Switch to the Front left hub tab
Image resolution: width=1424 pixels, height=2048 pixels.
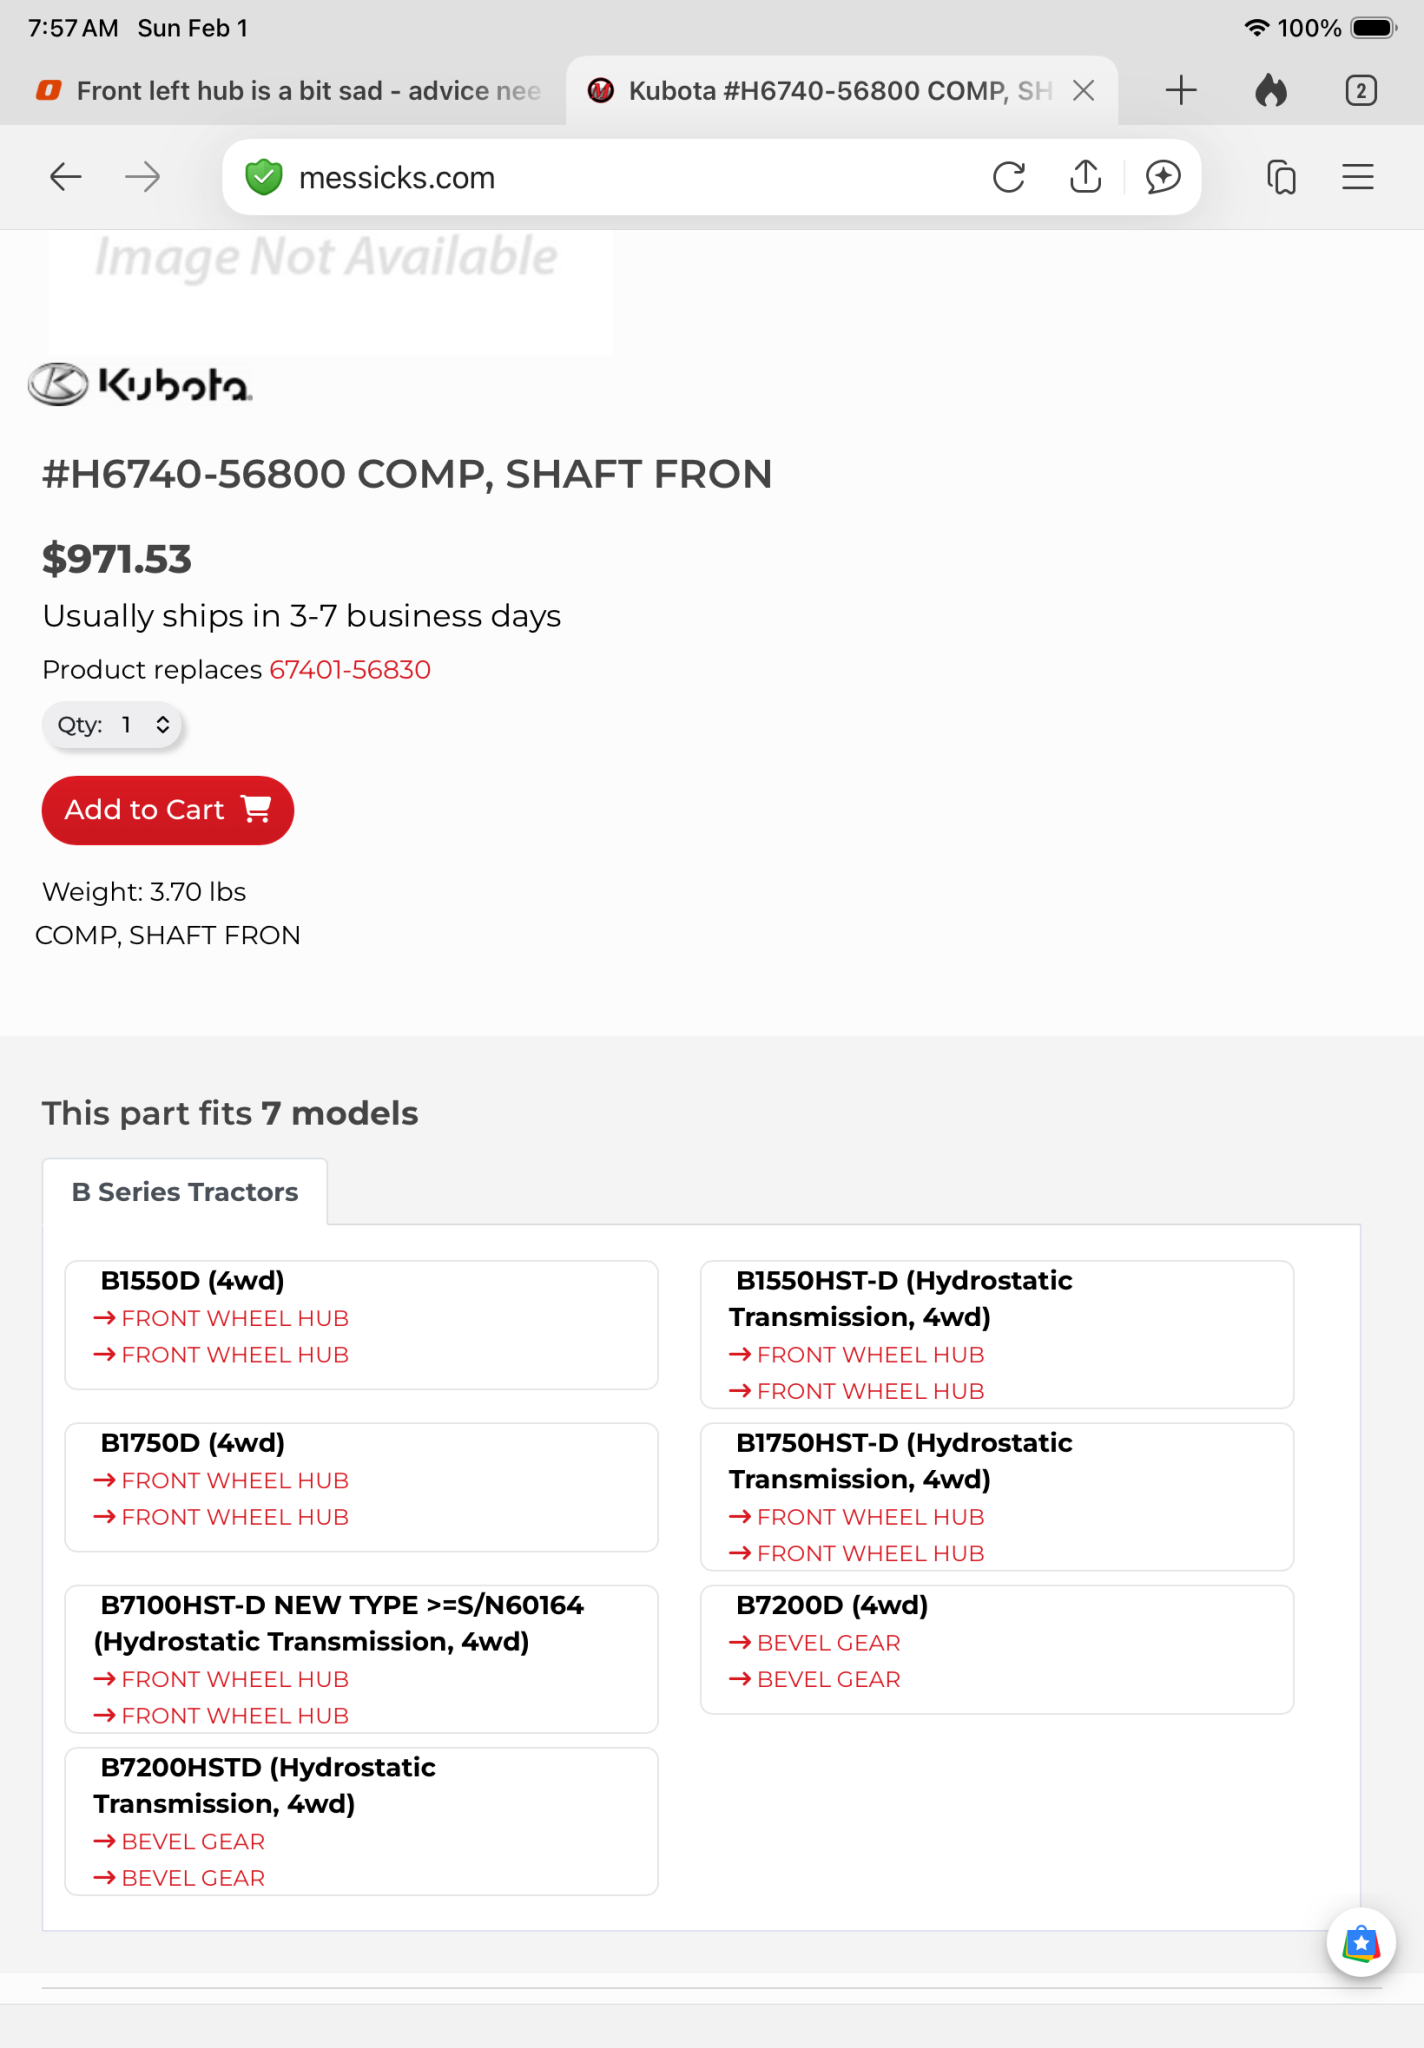tap(290, 91)
